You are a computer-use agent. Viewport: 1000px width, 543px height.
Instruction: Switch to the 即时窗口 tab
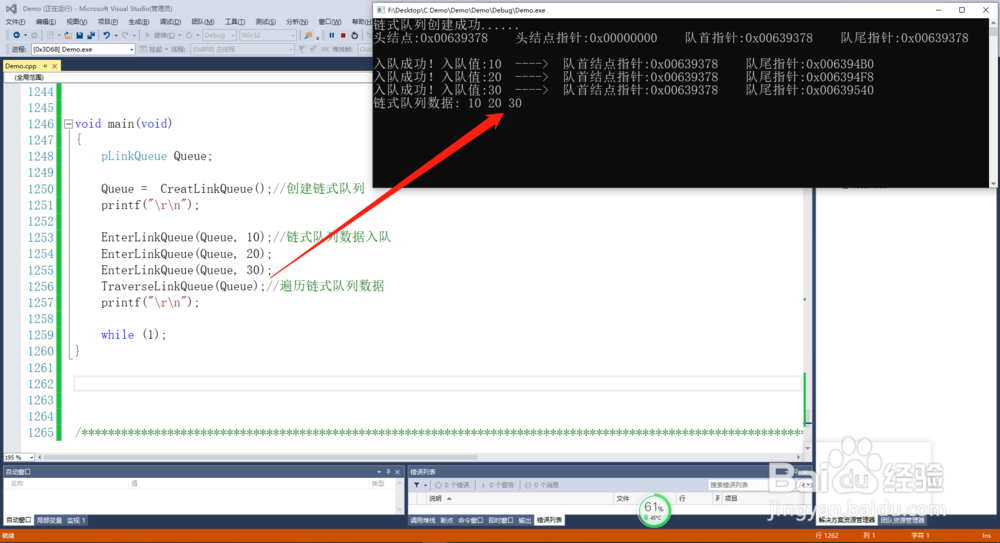[501, 520]
